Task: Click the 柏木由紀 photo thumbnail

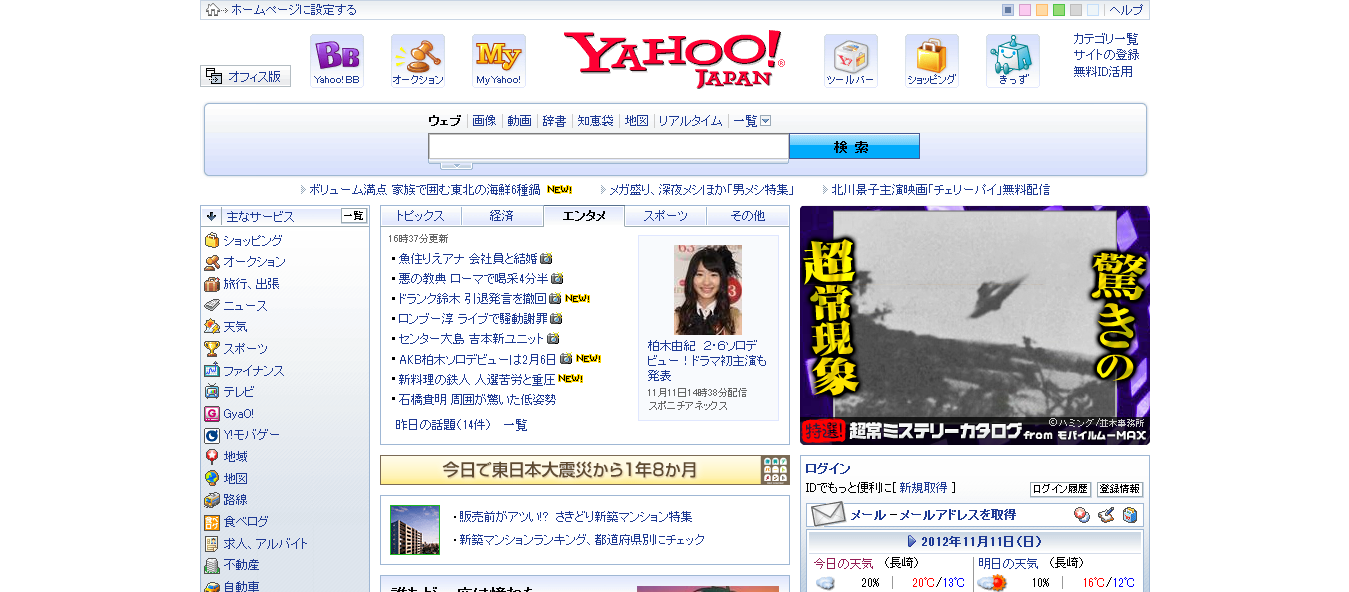Action: click(708, 290)
